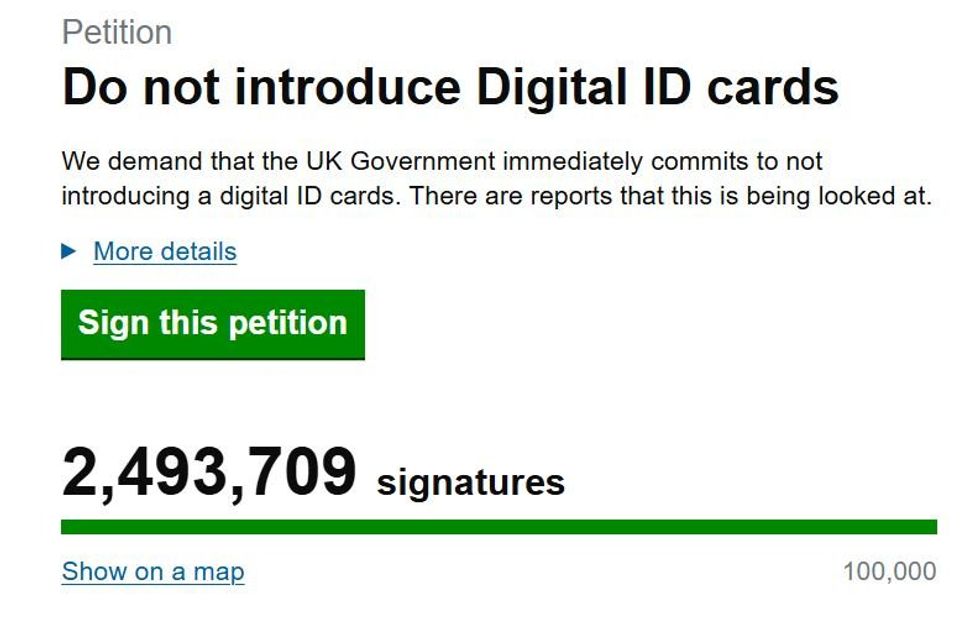980x628 pixels.
Task: Open the More details link
Action: point(165,251)
